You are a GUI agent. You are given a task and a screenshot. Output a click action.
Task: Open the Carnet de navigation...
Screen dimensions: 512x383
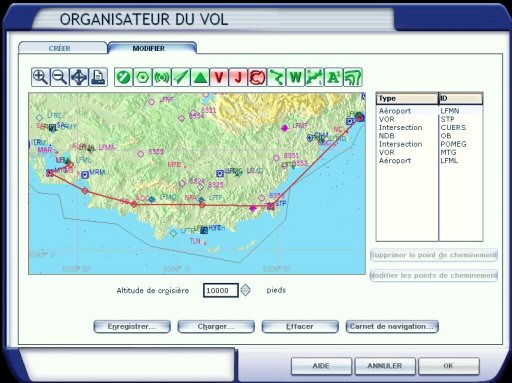click(x=392, y=327)
